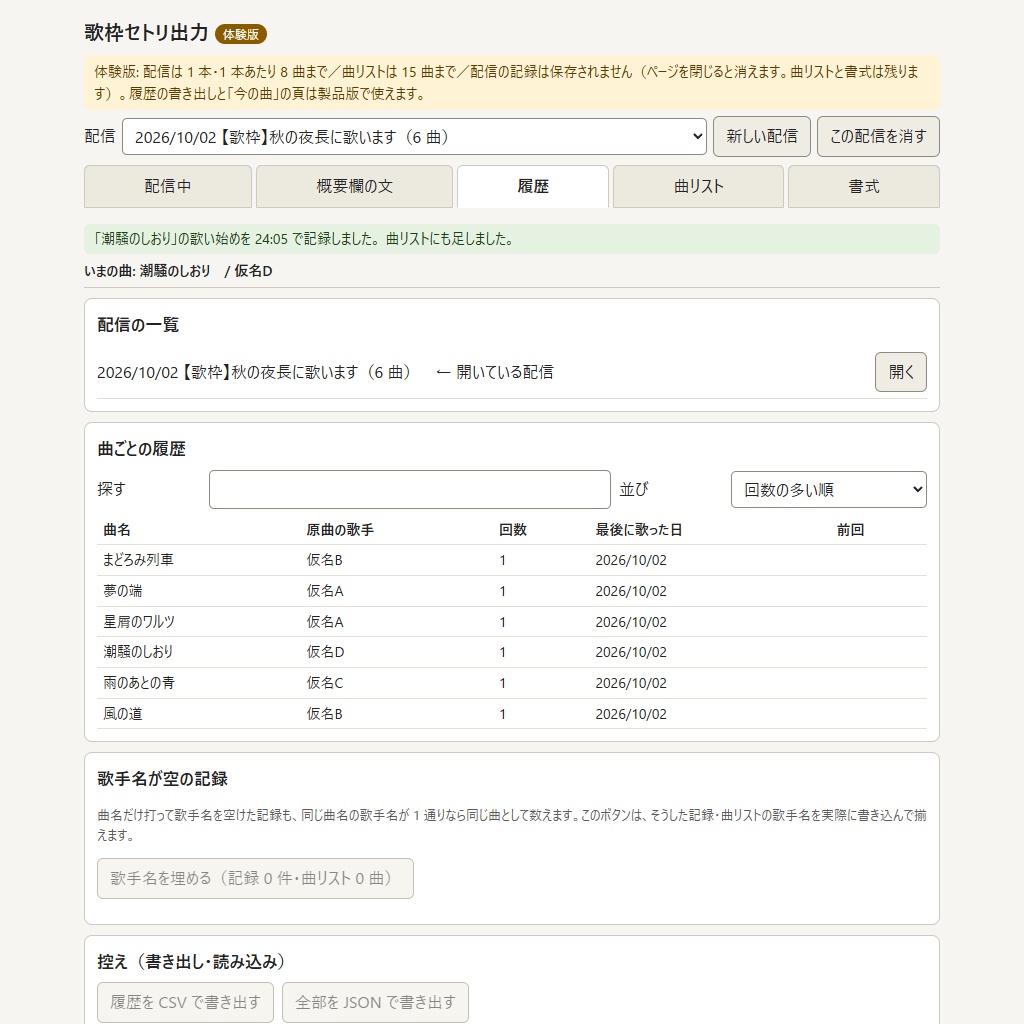This screenshot has height=1024, width=1024.
Task: Select 潮騒のしおり in the history table
Action: pos(512,652)
